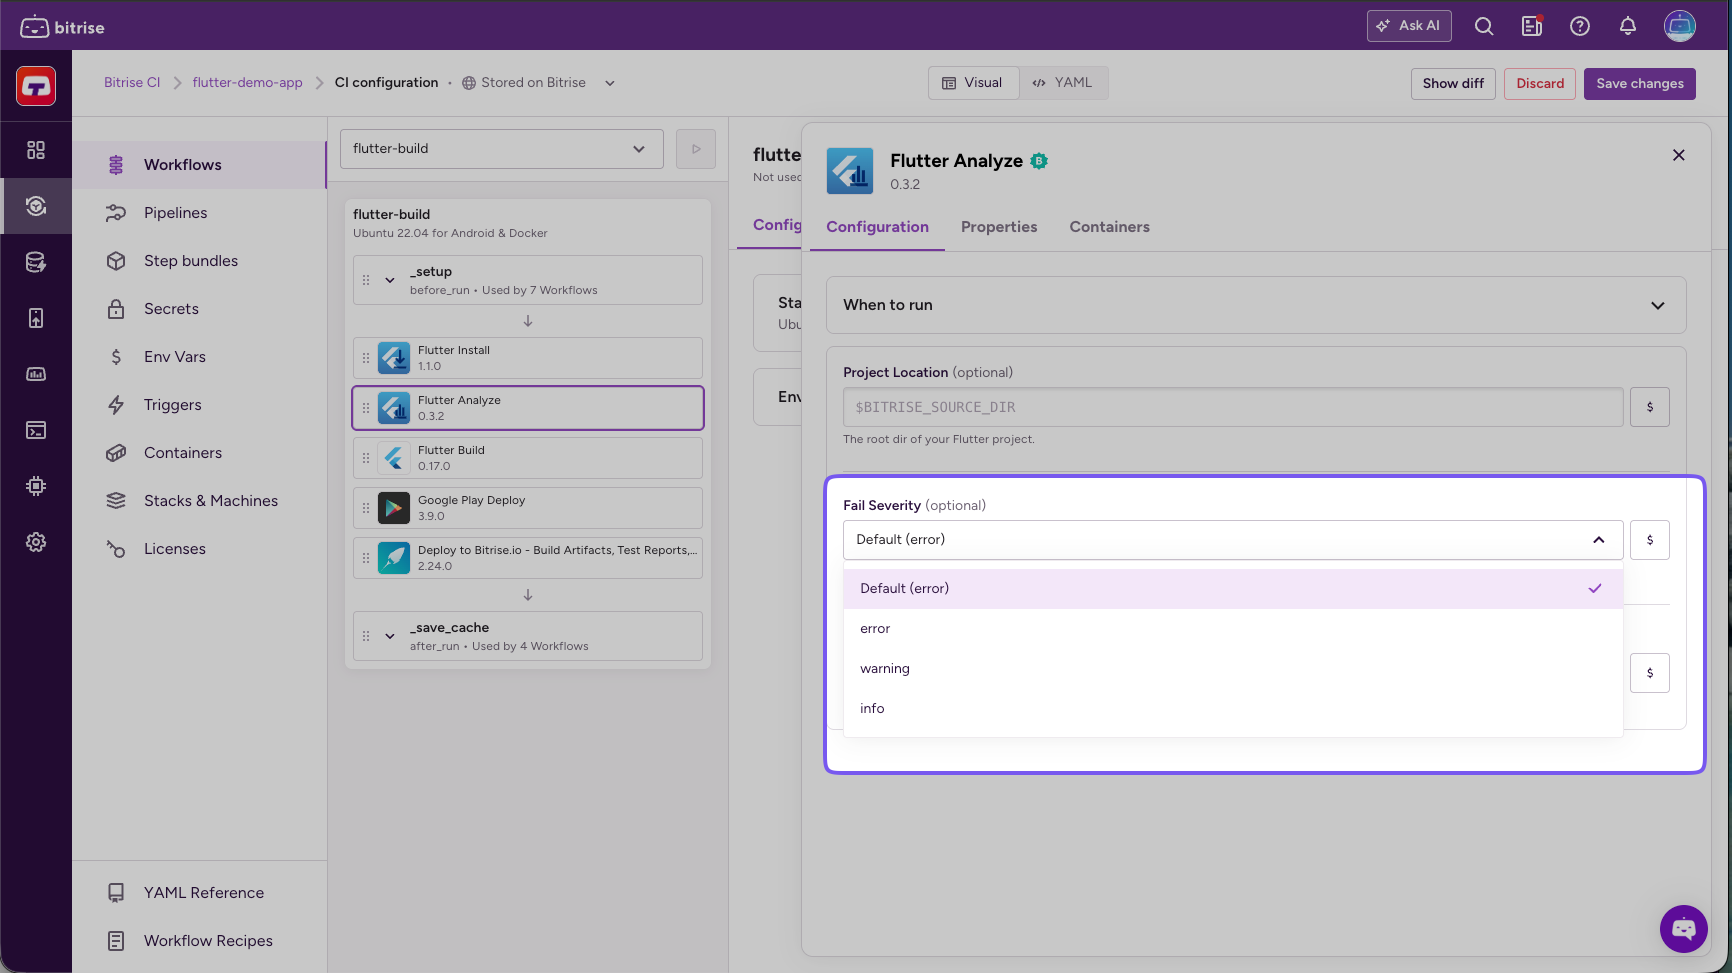Open the help question mark icon
Image resolution: width=1732 pixels, height=973 pixels.
[x=1580, y=26]
